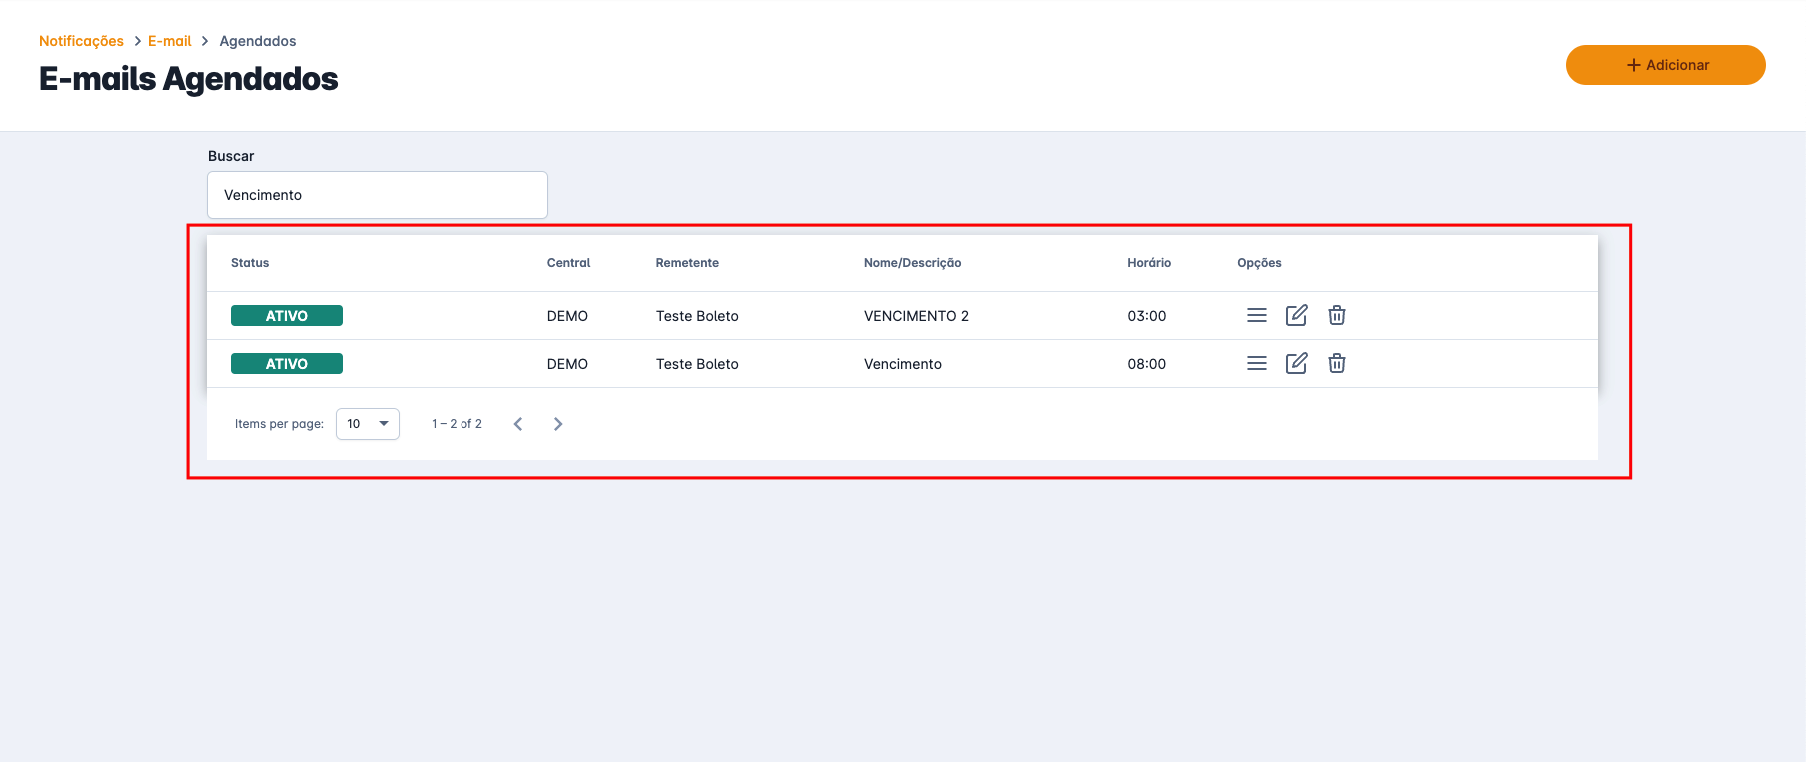
Task: Expand the Items per page dropdown
Action: pyautogui.click(x=368, y=424)
